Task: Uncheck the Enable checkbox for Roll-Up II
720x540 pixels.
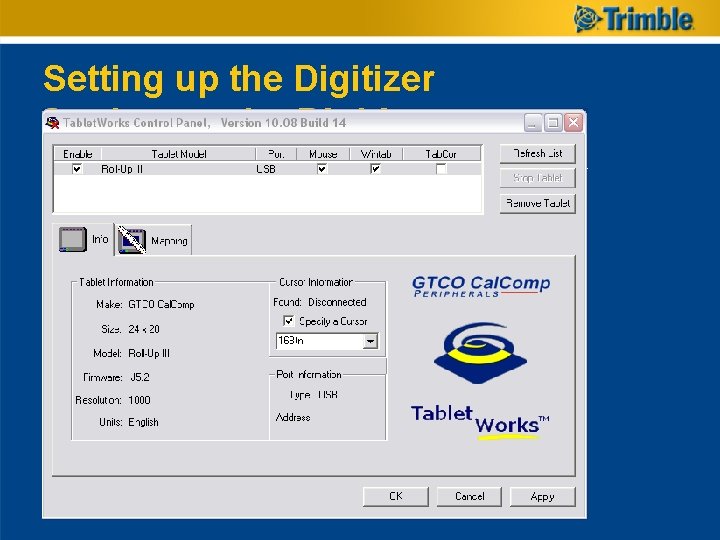Action: point(77,169)
